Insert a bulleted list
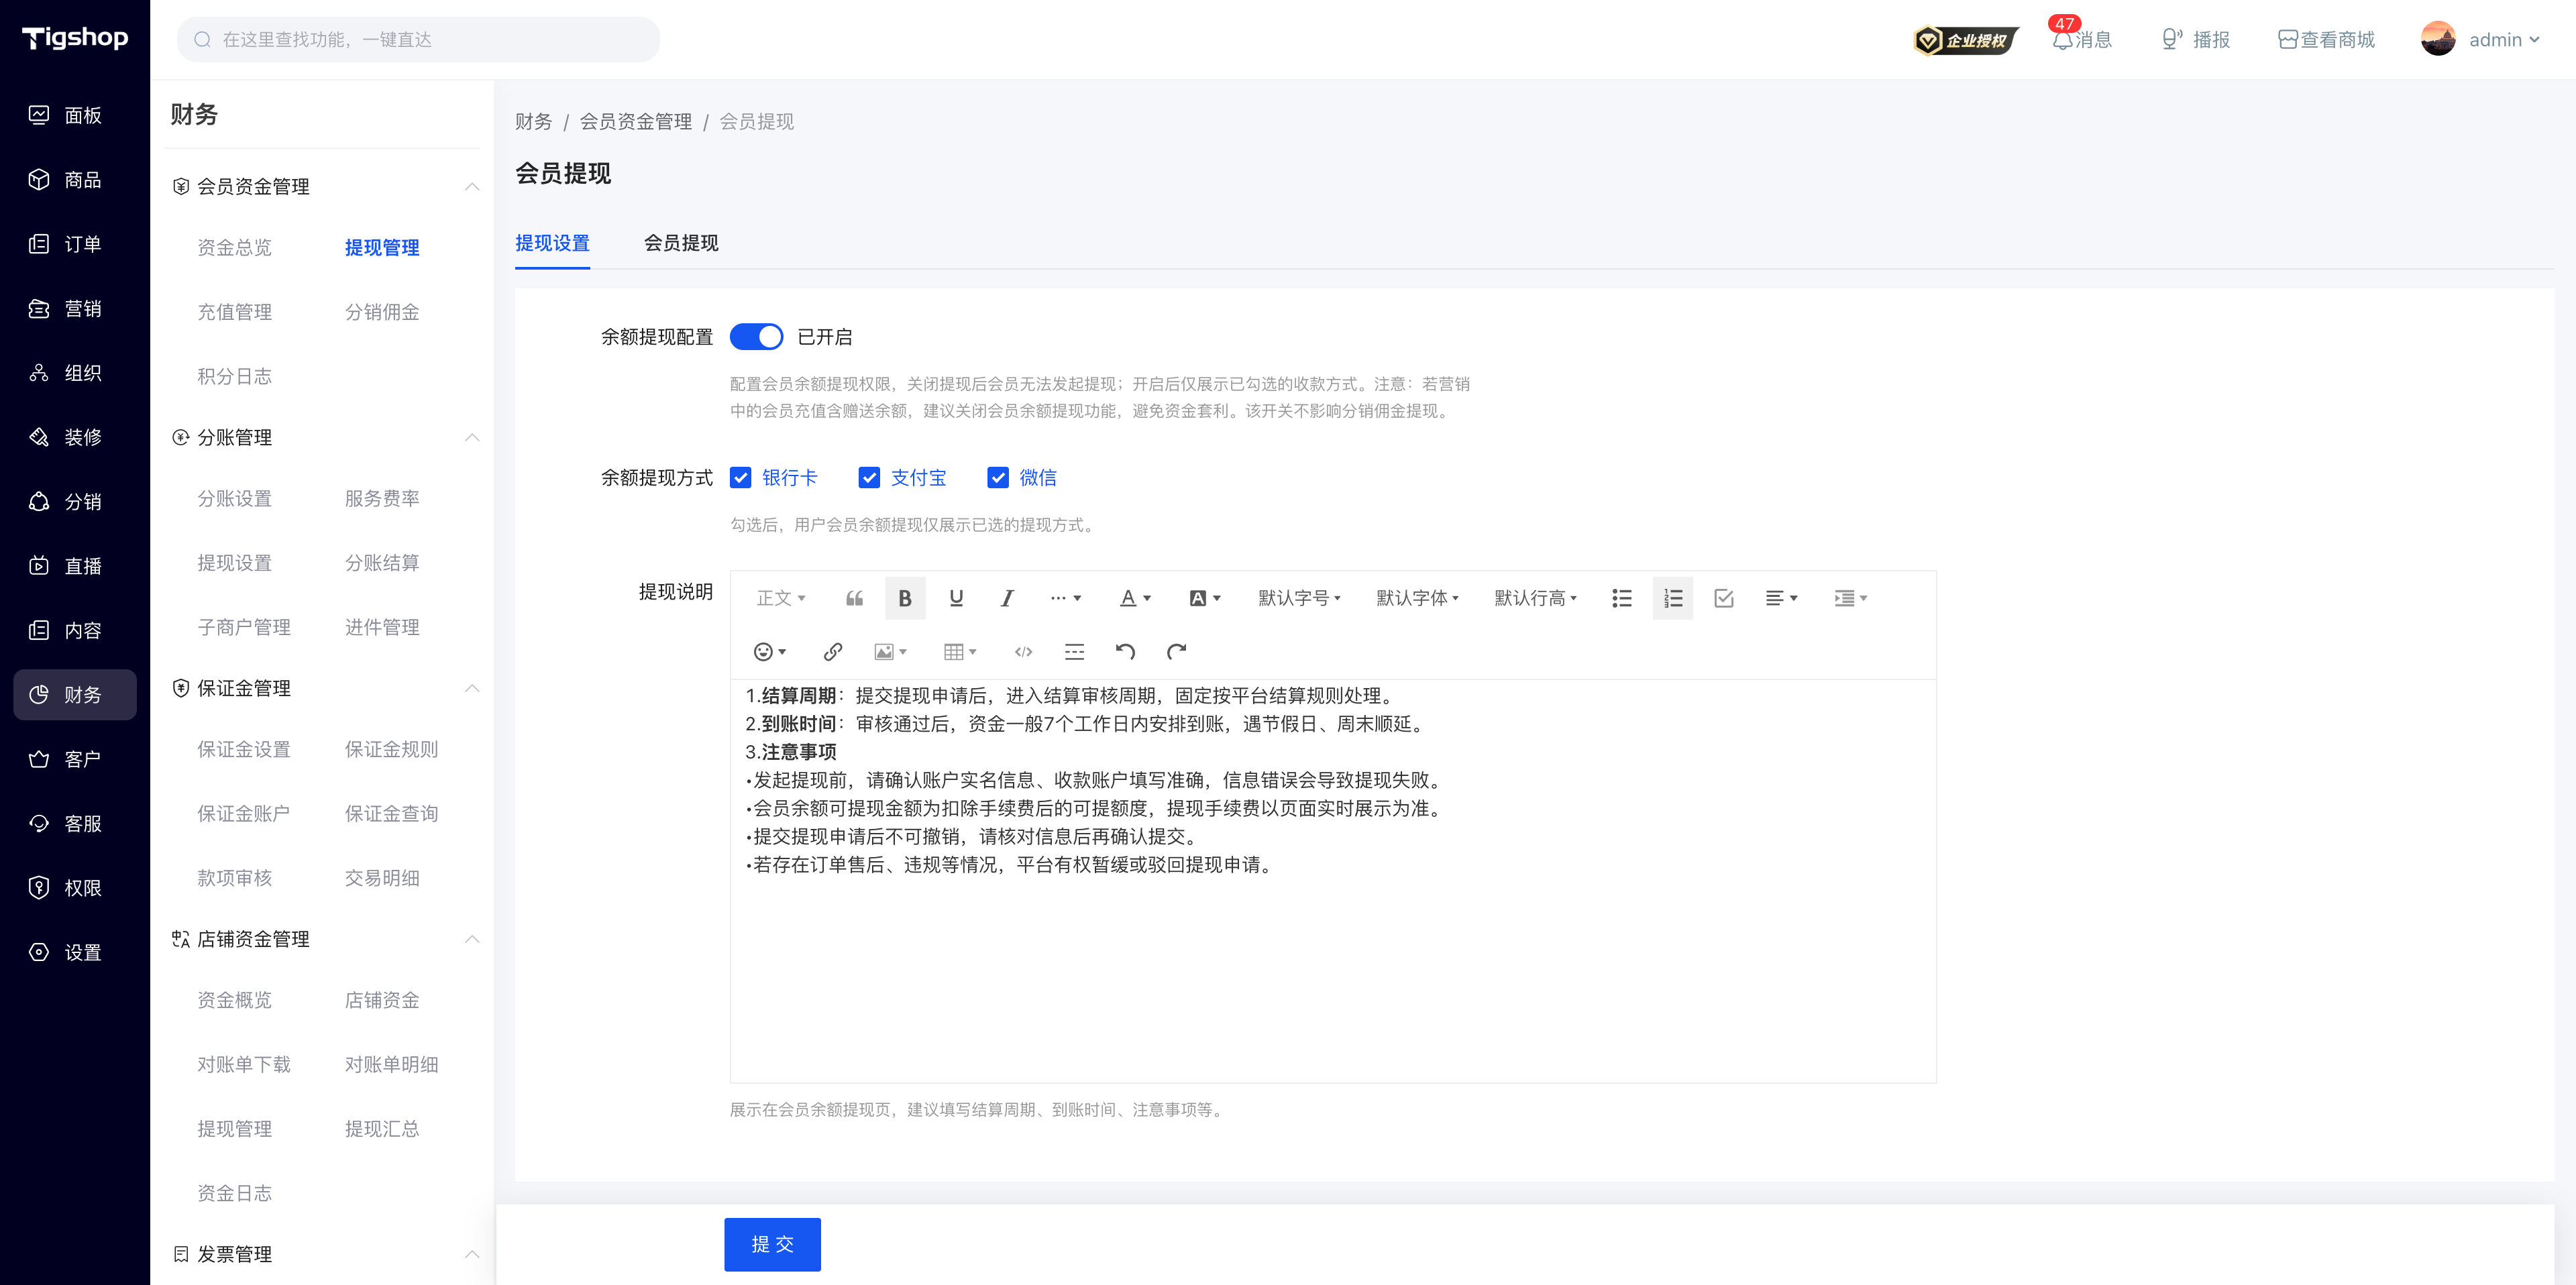 1622,598
